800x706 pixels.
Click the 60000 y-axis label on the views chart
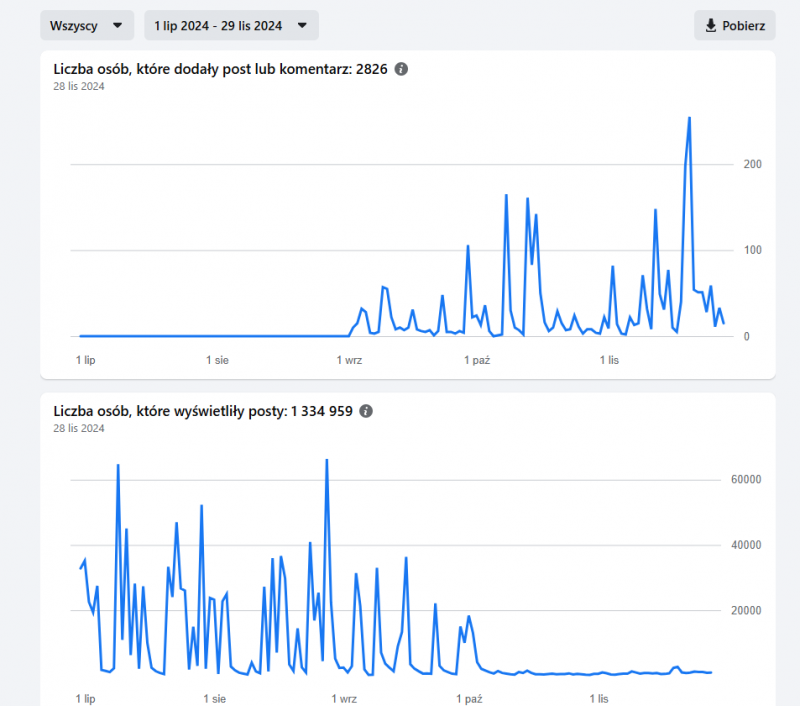click(748, 480)
